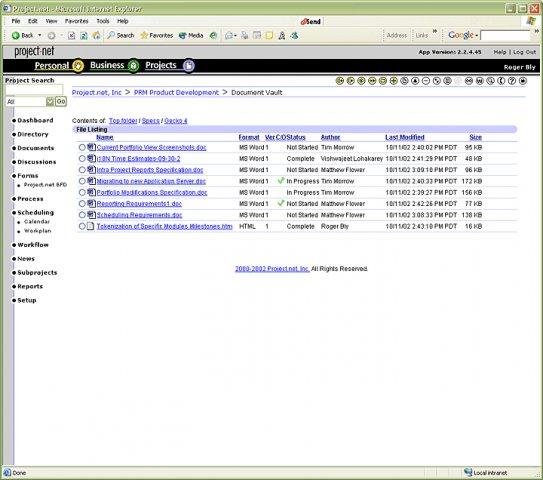Click the Projects tab blue round icon
The width and height of the screenshot is (543, 480).
pos(189,65)
